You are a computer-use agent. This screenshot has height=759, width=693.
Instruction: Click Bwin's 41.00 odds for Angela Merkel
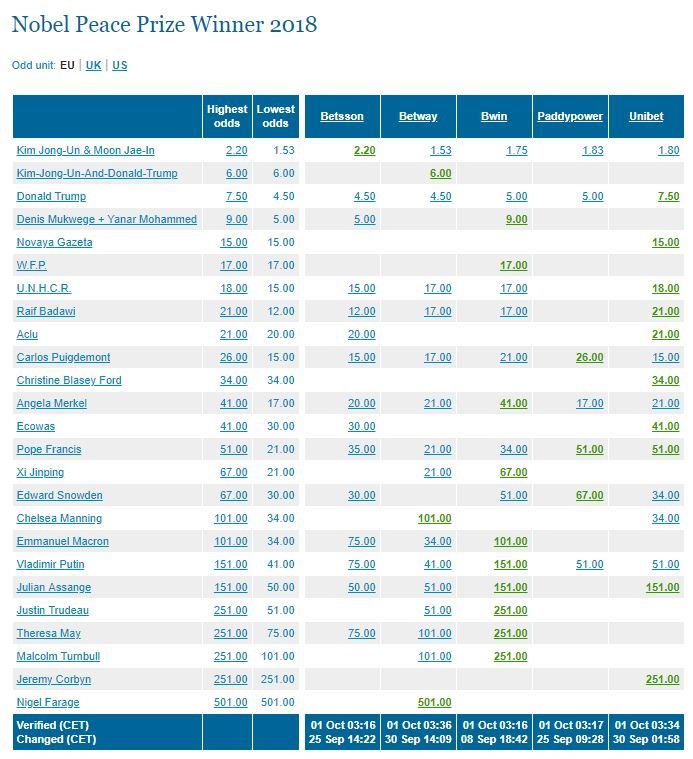pyautogui.click(x=513, y=403)
